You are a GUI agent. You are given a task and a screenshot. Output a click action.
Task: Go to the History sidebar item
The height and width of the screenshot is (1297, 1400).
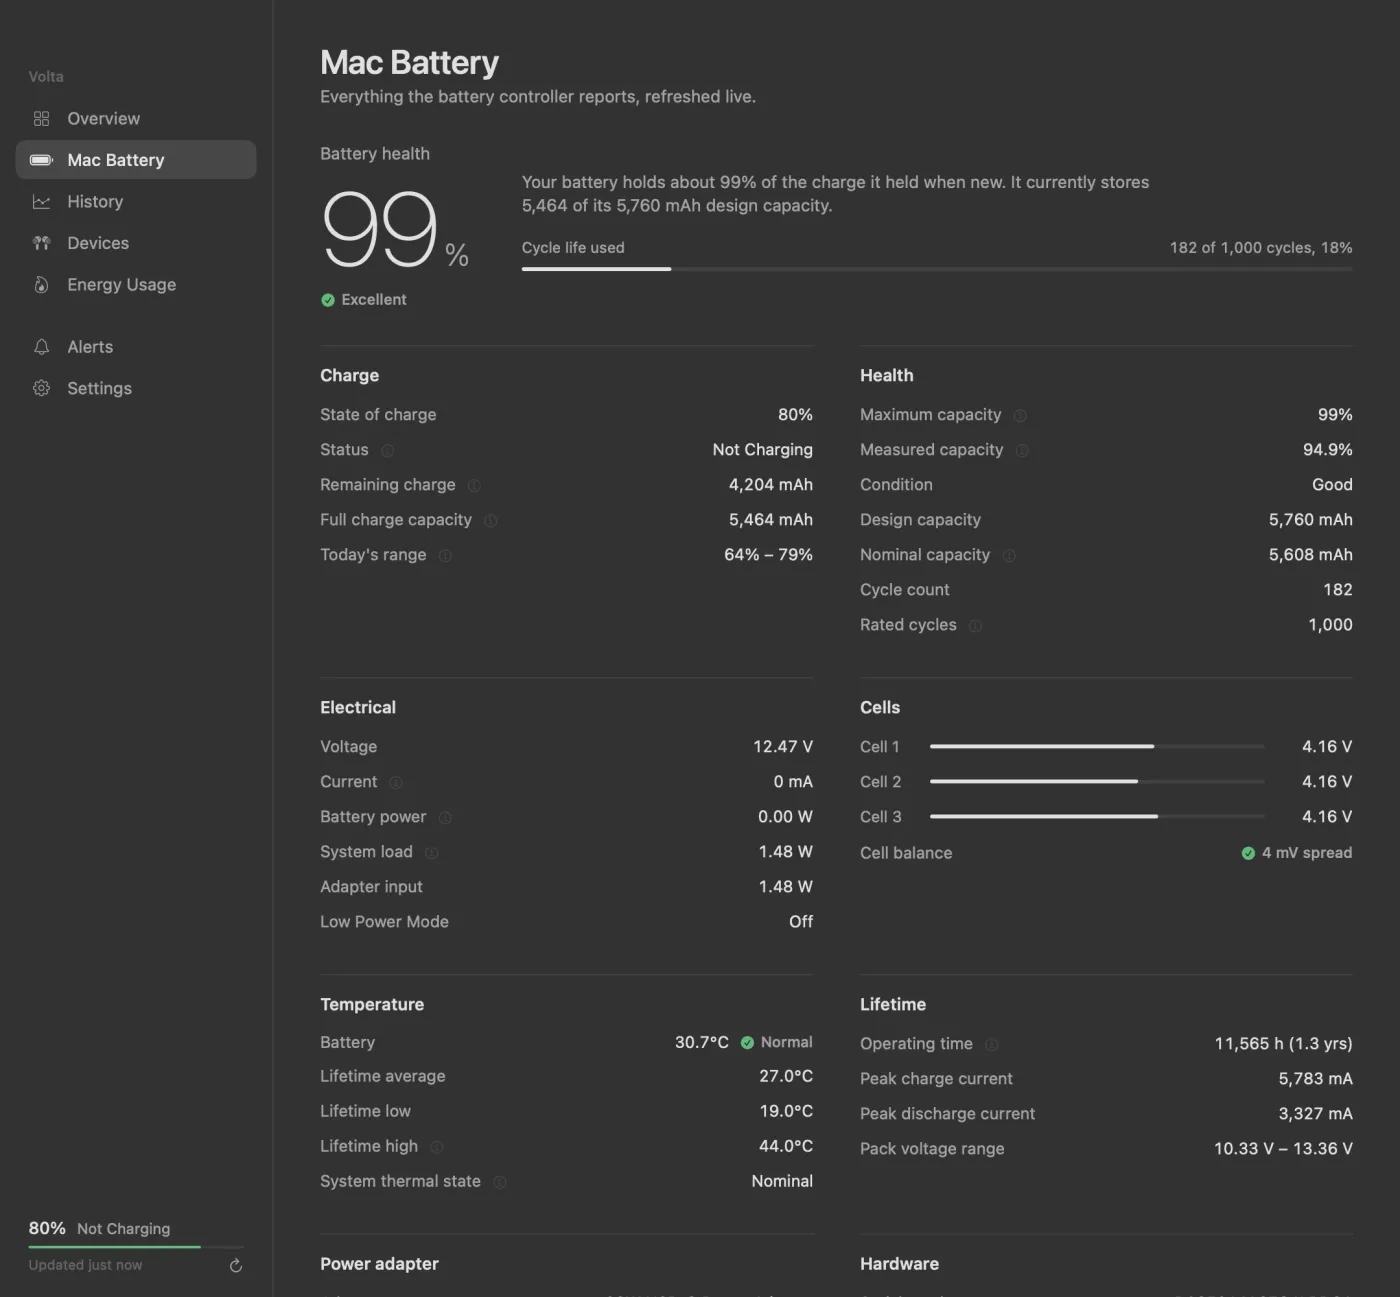pyautogui.click(x=136, y=202)
